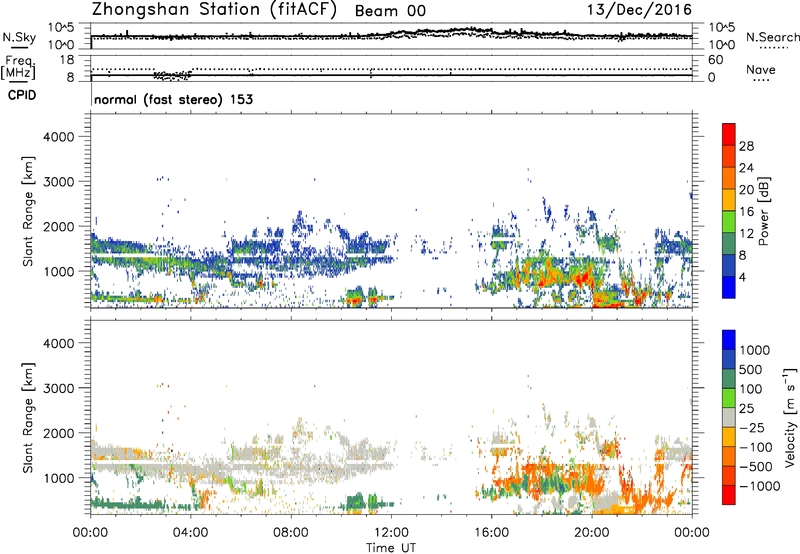Image resolution: width=800 pixels, height=554 pixels.
Task: Pick the light green 12–16 dB power swatch
Action: (729, 222)
